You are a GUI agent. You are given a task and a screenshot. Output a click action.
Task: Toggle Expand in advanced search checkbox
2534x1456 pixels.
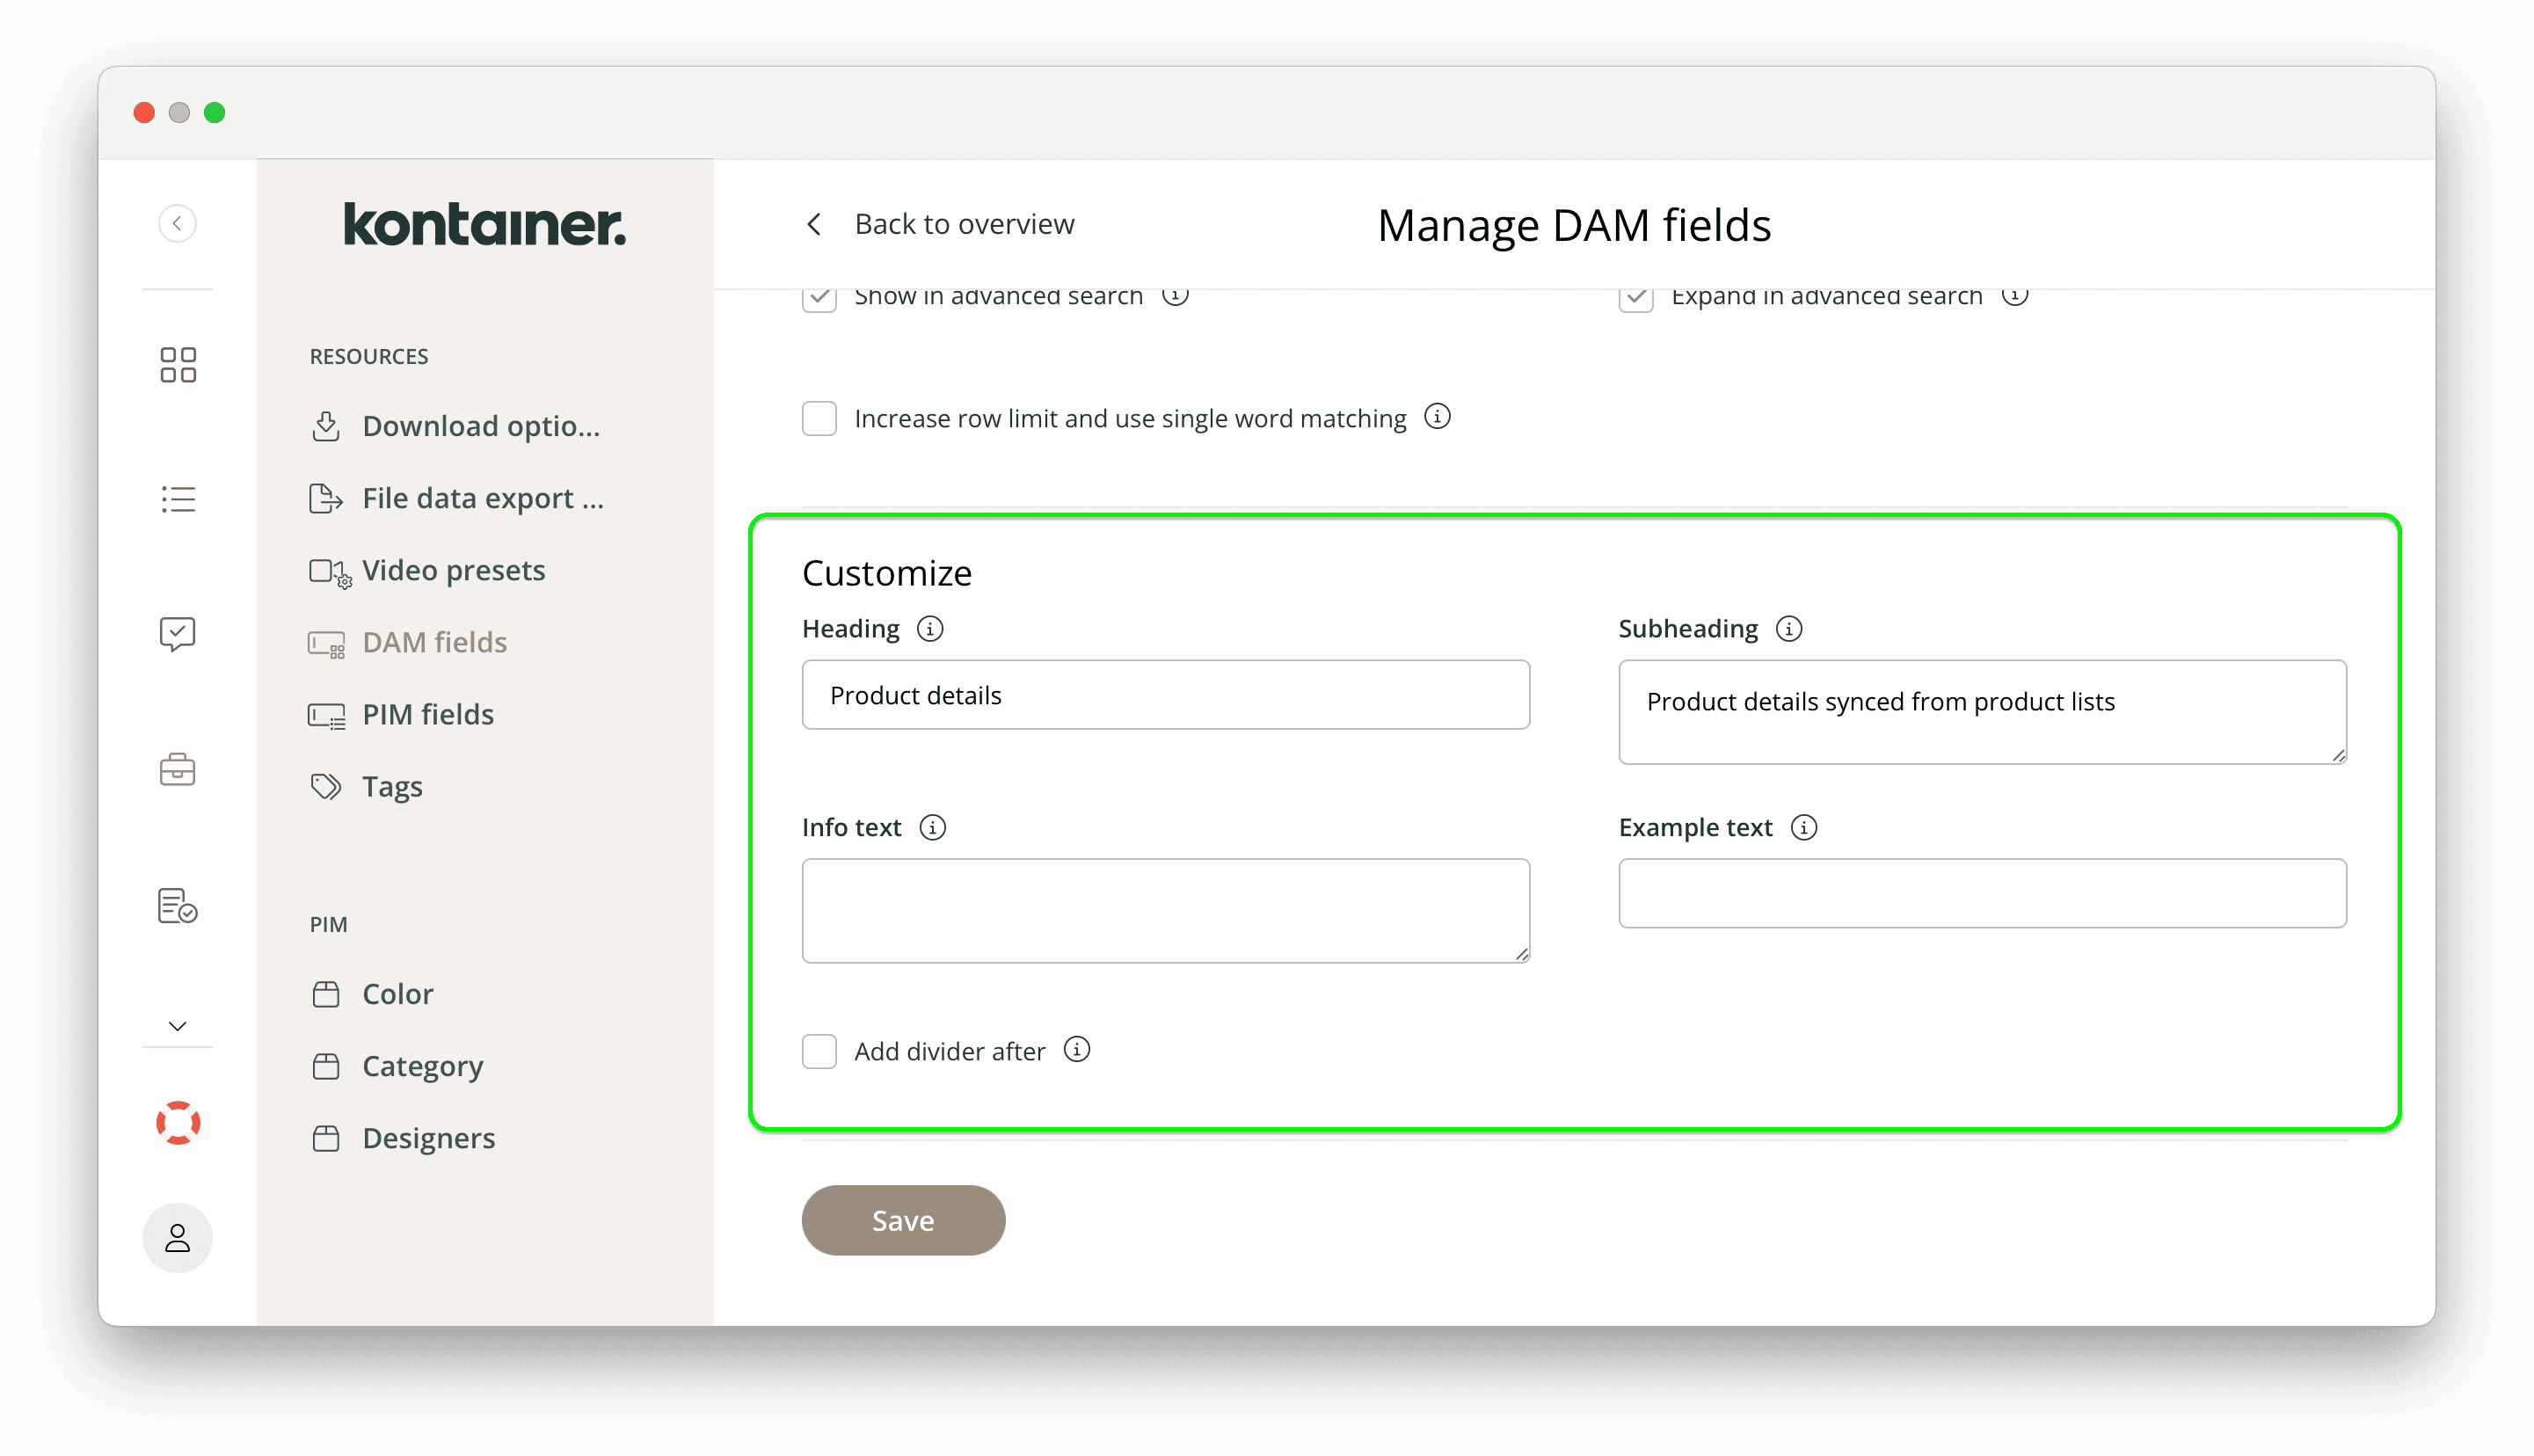[1636, 294]
